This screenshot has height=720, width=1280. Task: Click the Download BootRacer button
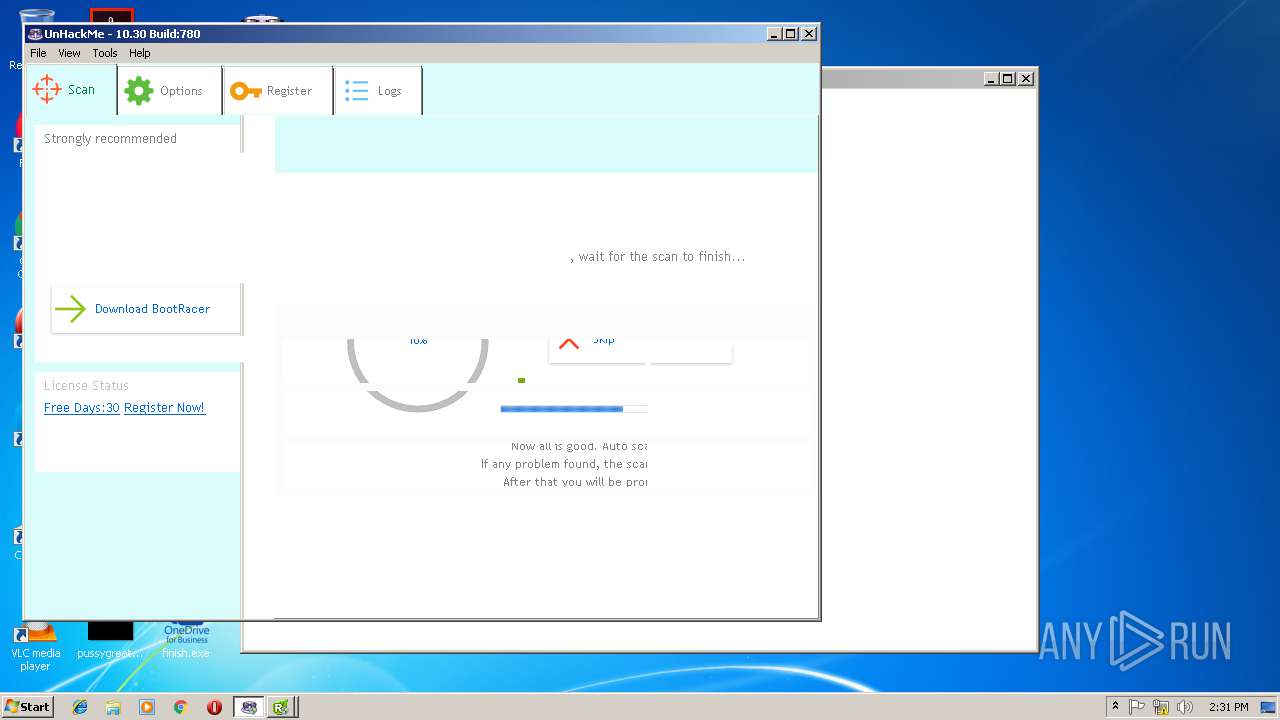click(x=146, y=309)
